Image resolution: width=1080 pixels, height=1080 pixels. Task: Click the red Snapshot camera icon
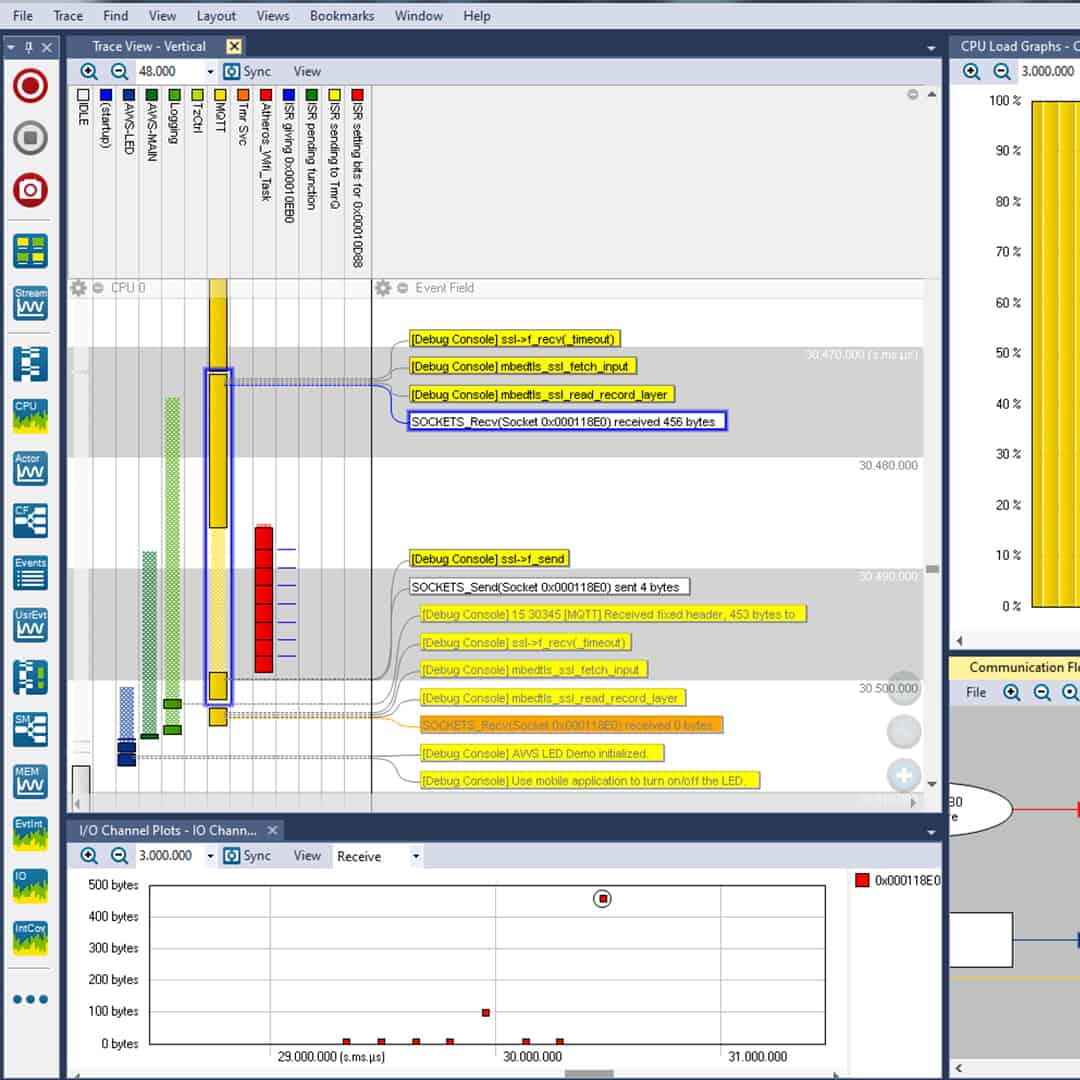30,190
